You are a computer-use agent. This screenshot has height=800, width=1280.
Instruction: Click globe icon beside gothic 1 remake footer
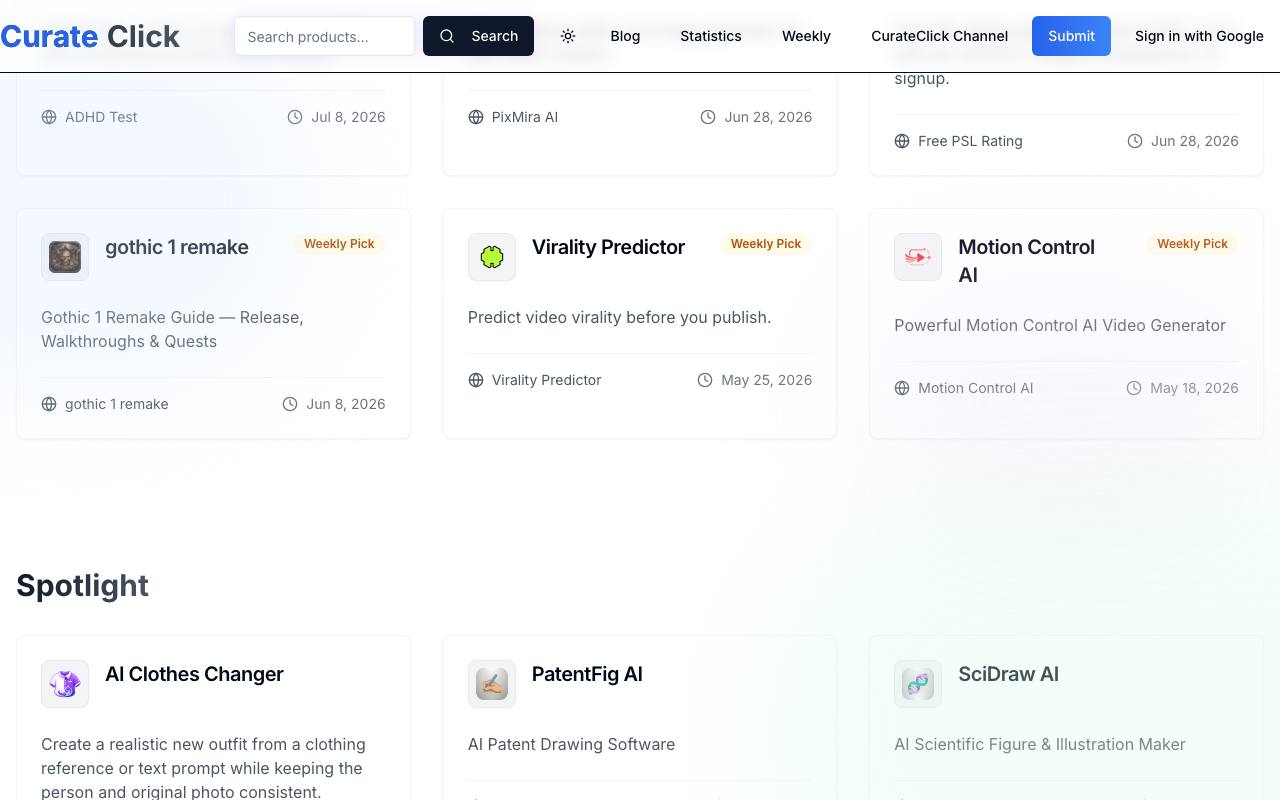[49, 404]
